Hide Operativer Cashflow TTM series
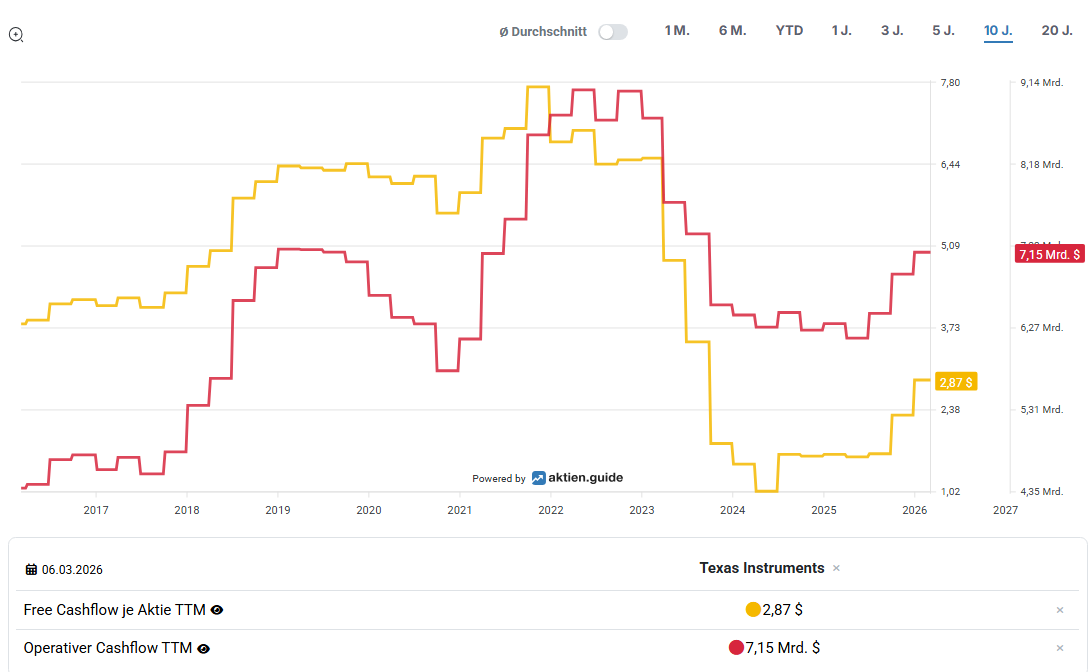Screen dimensions: 1091x672 [204, 648]
